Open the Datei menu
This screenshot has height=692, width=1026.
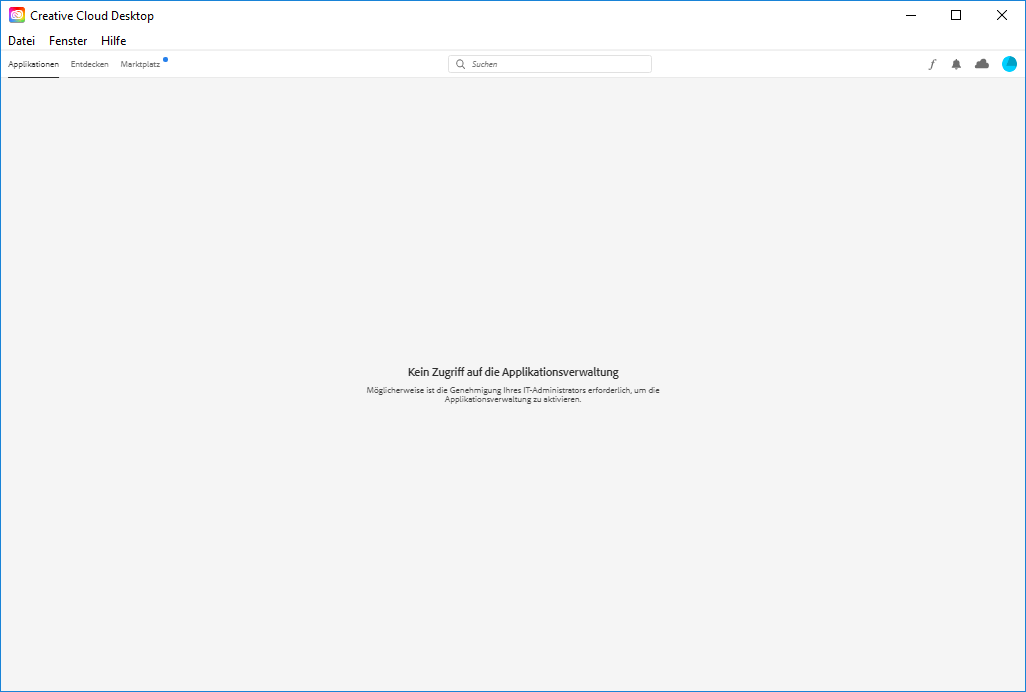tap(21, 40)
